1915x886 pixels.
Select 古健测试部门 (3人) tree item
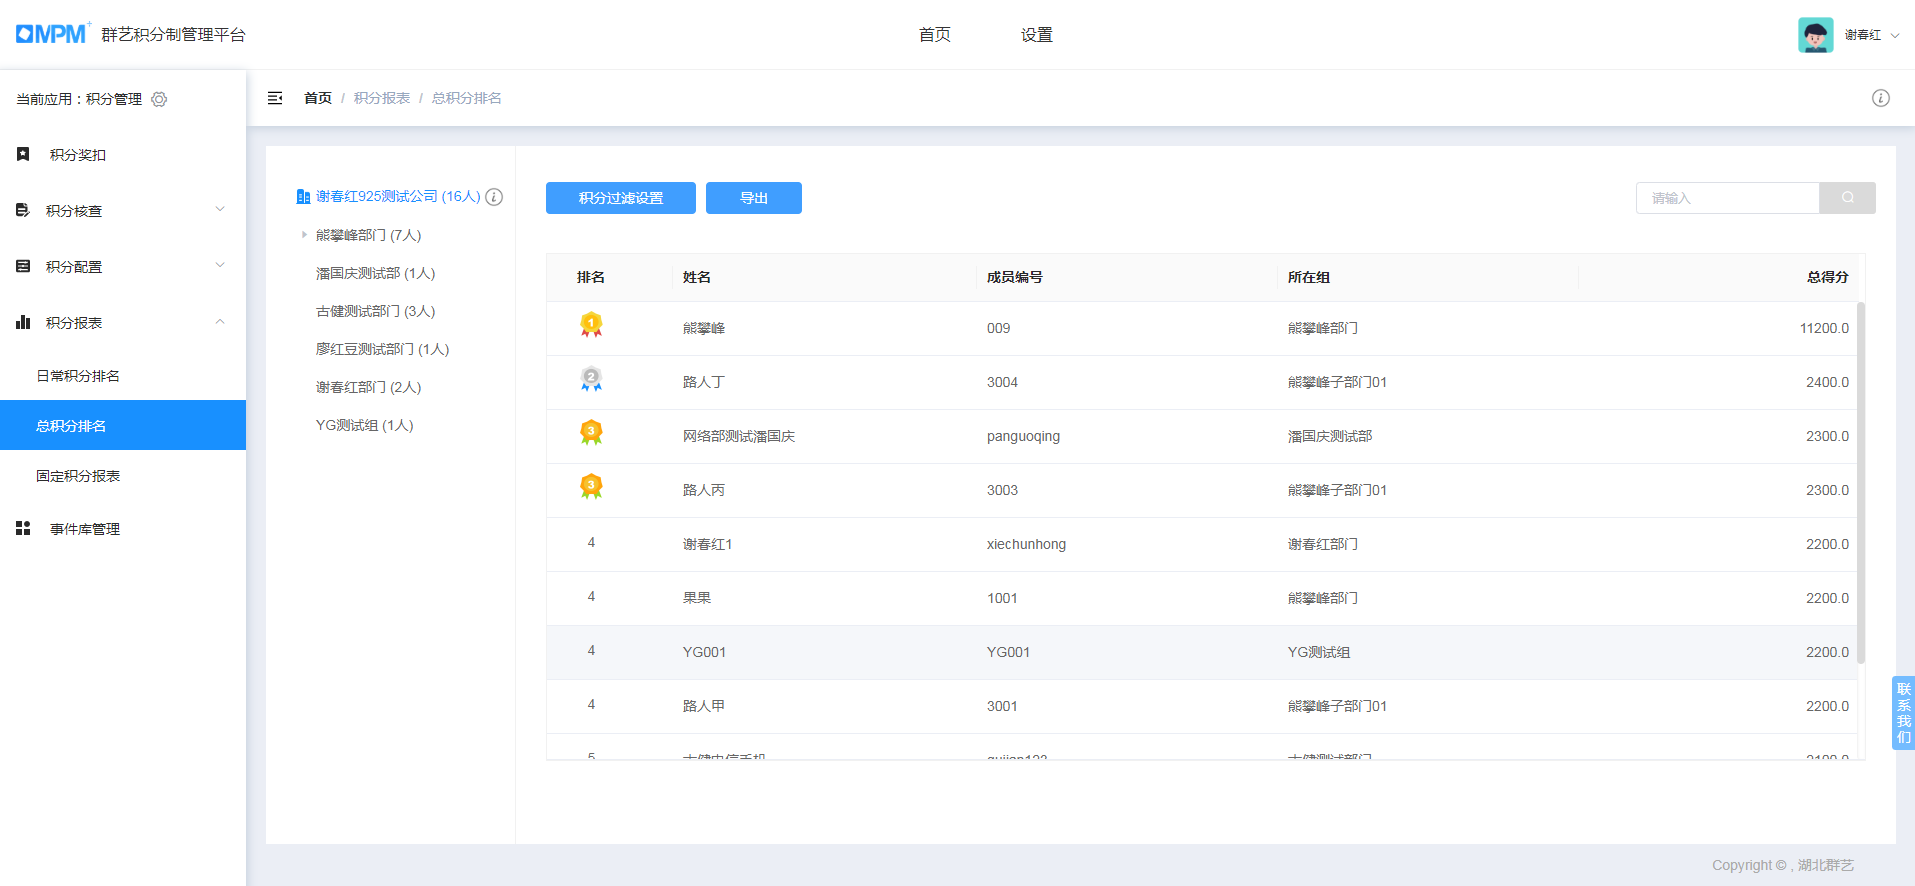[x=376, y=311]
